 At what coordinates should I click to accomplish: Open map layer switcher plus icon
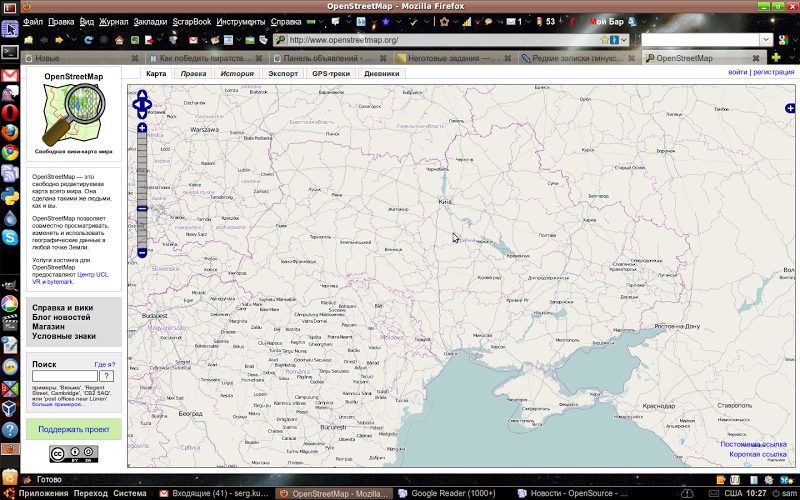pos(790,108)
